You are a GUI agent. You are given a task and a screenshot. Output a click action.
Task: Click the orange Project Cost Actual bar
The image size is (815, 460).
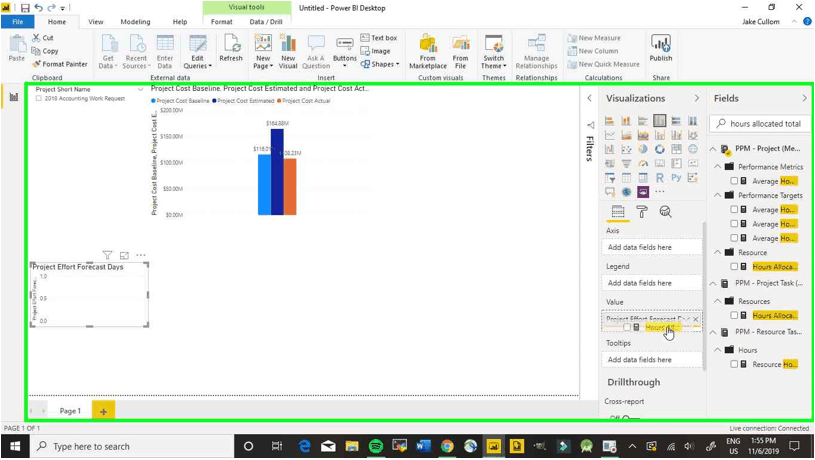[290, 187]
